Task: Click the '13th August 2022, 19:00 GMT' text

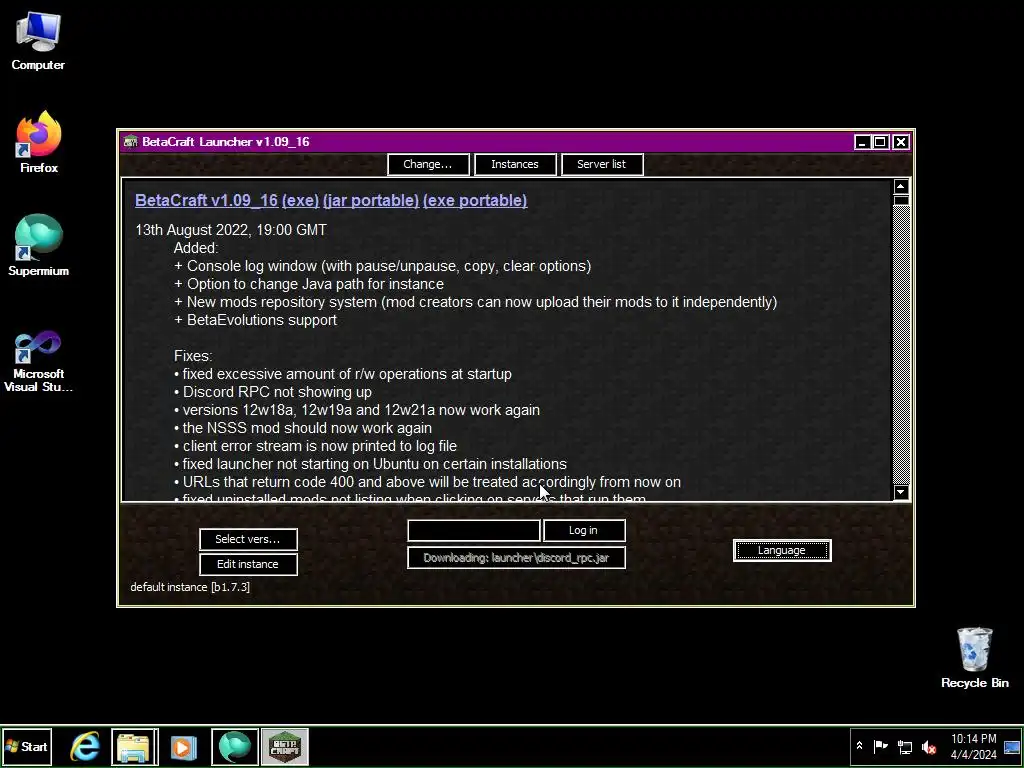Action: [231, 230]
